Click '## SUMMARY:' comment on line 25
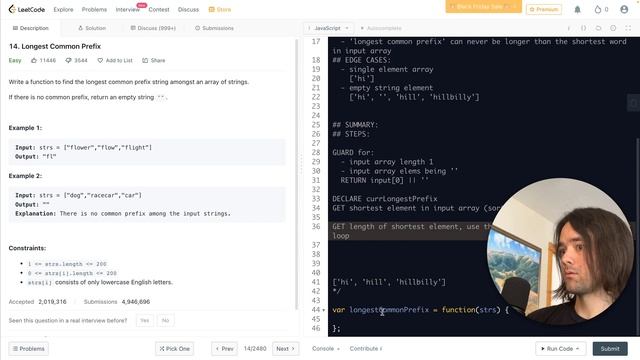 click(355, 124)
